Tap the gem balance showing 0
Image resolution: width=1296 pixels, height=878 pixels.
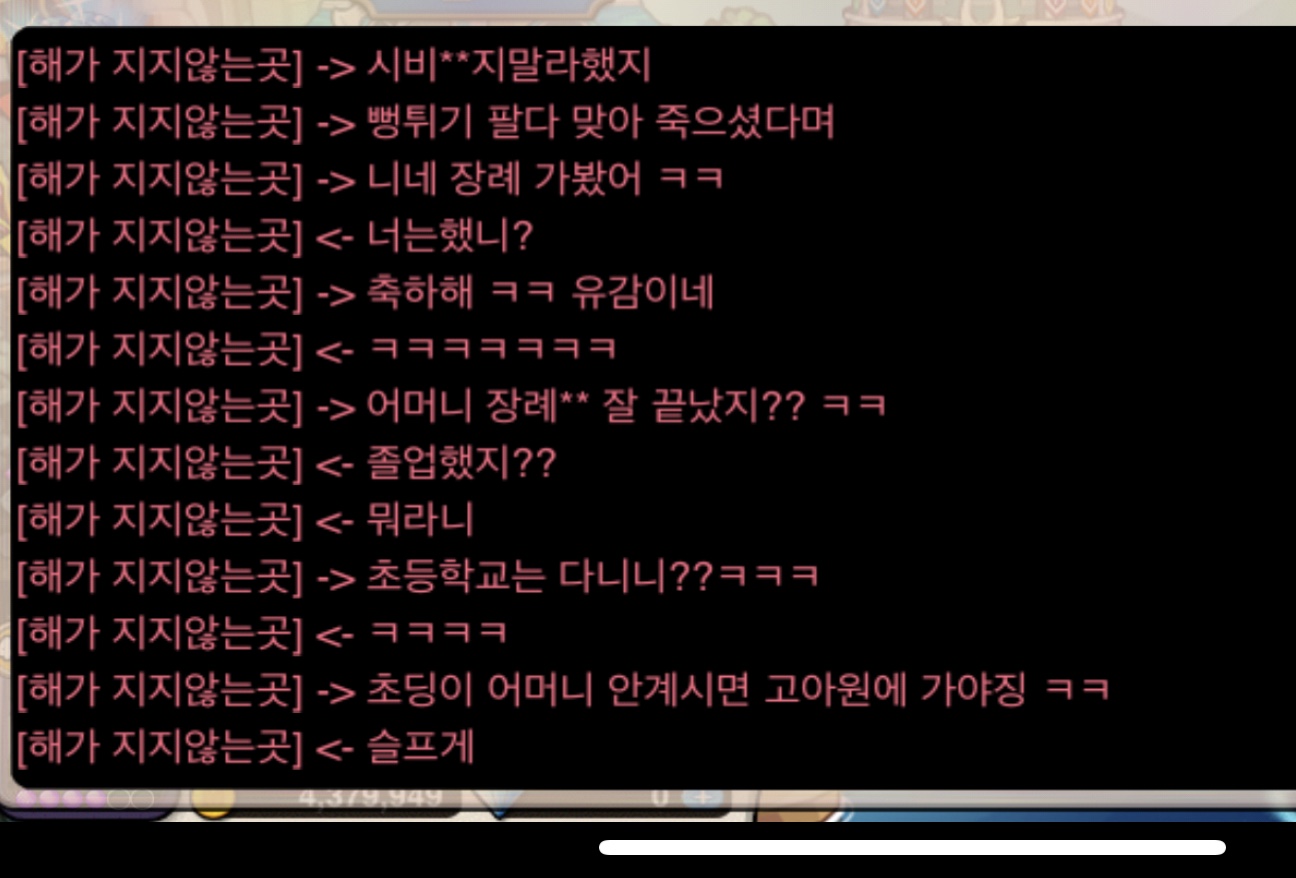pyautogui.click(x=660, y=798)
